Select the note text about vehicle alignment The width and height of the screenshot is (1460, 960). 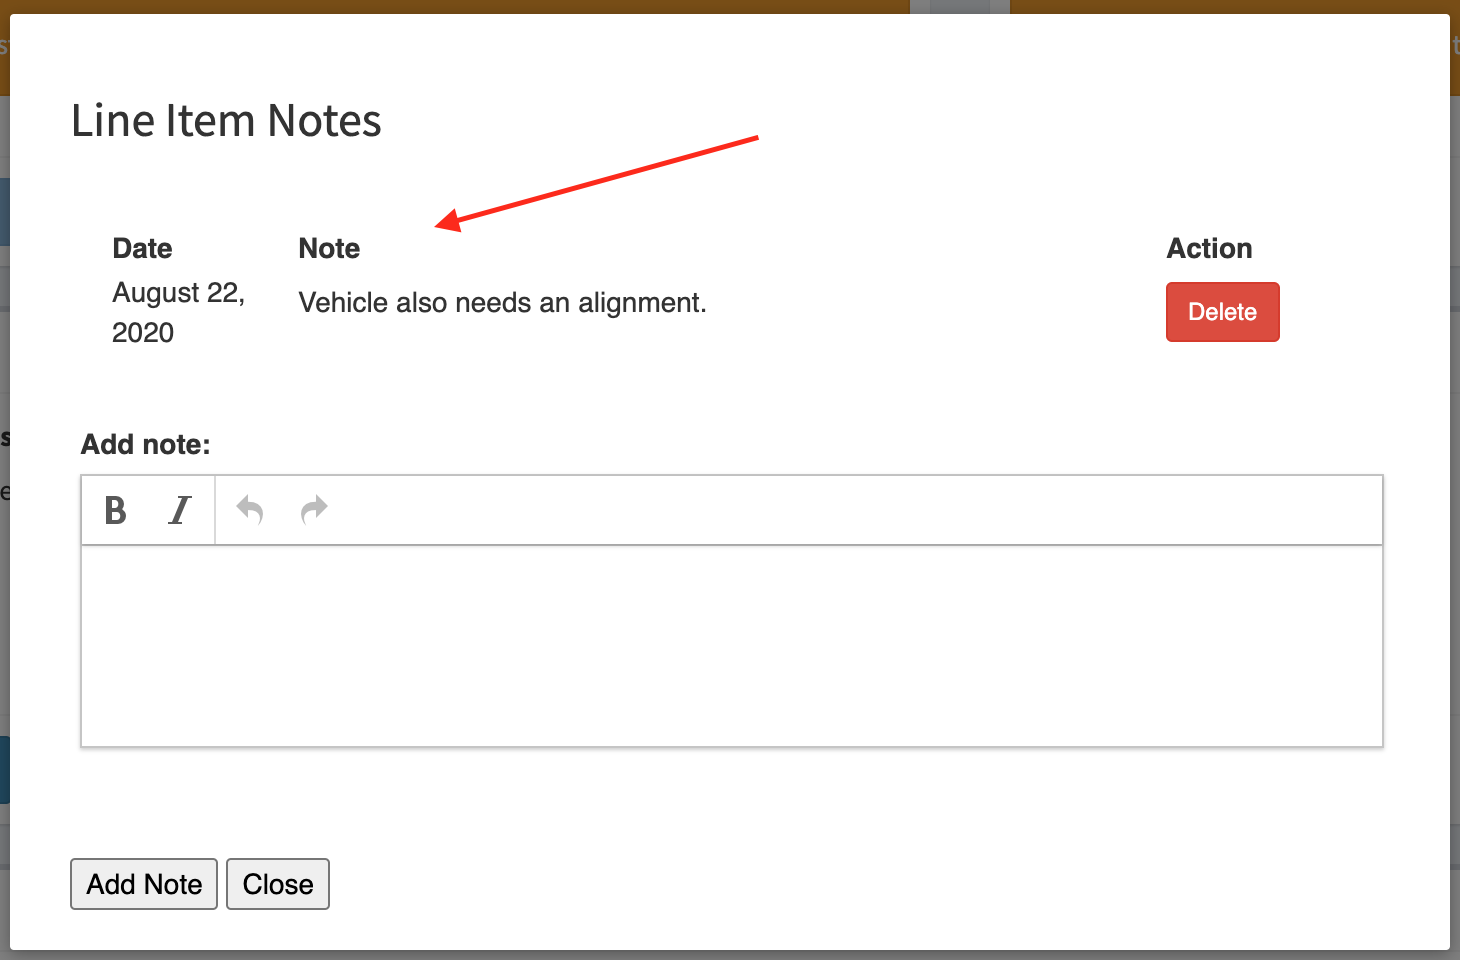coord(502,302)
